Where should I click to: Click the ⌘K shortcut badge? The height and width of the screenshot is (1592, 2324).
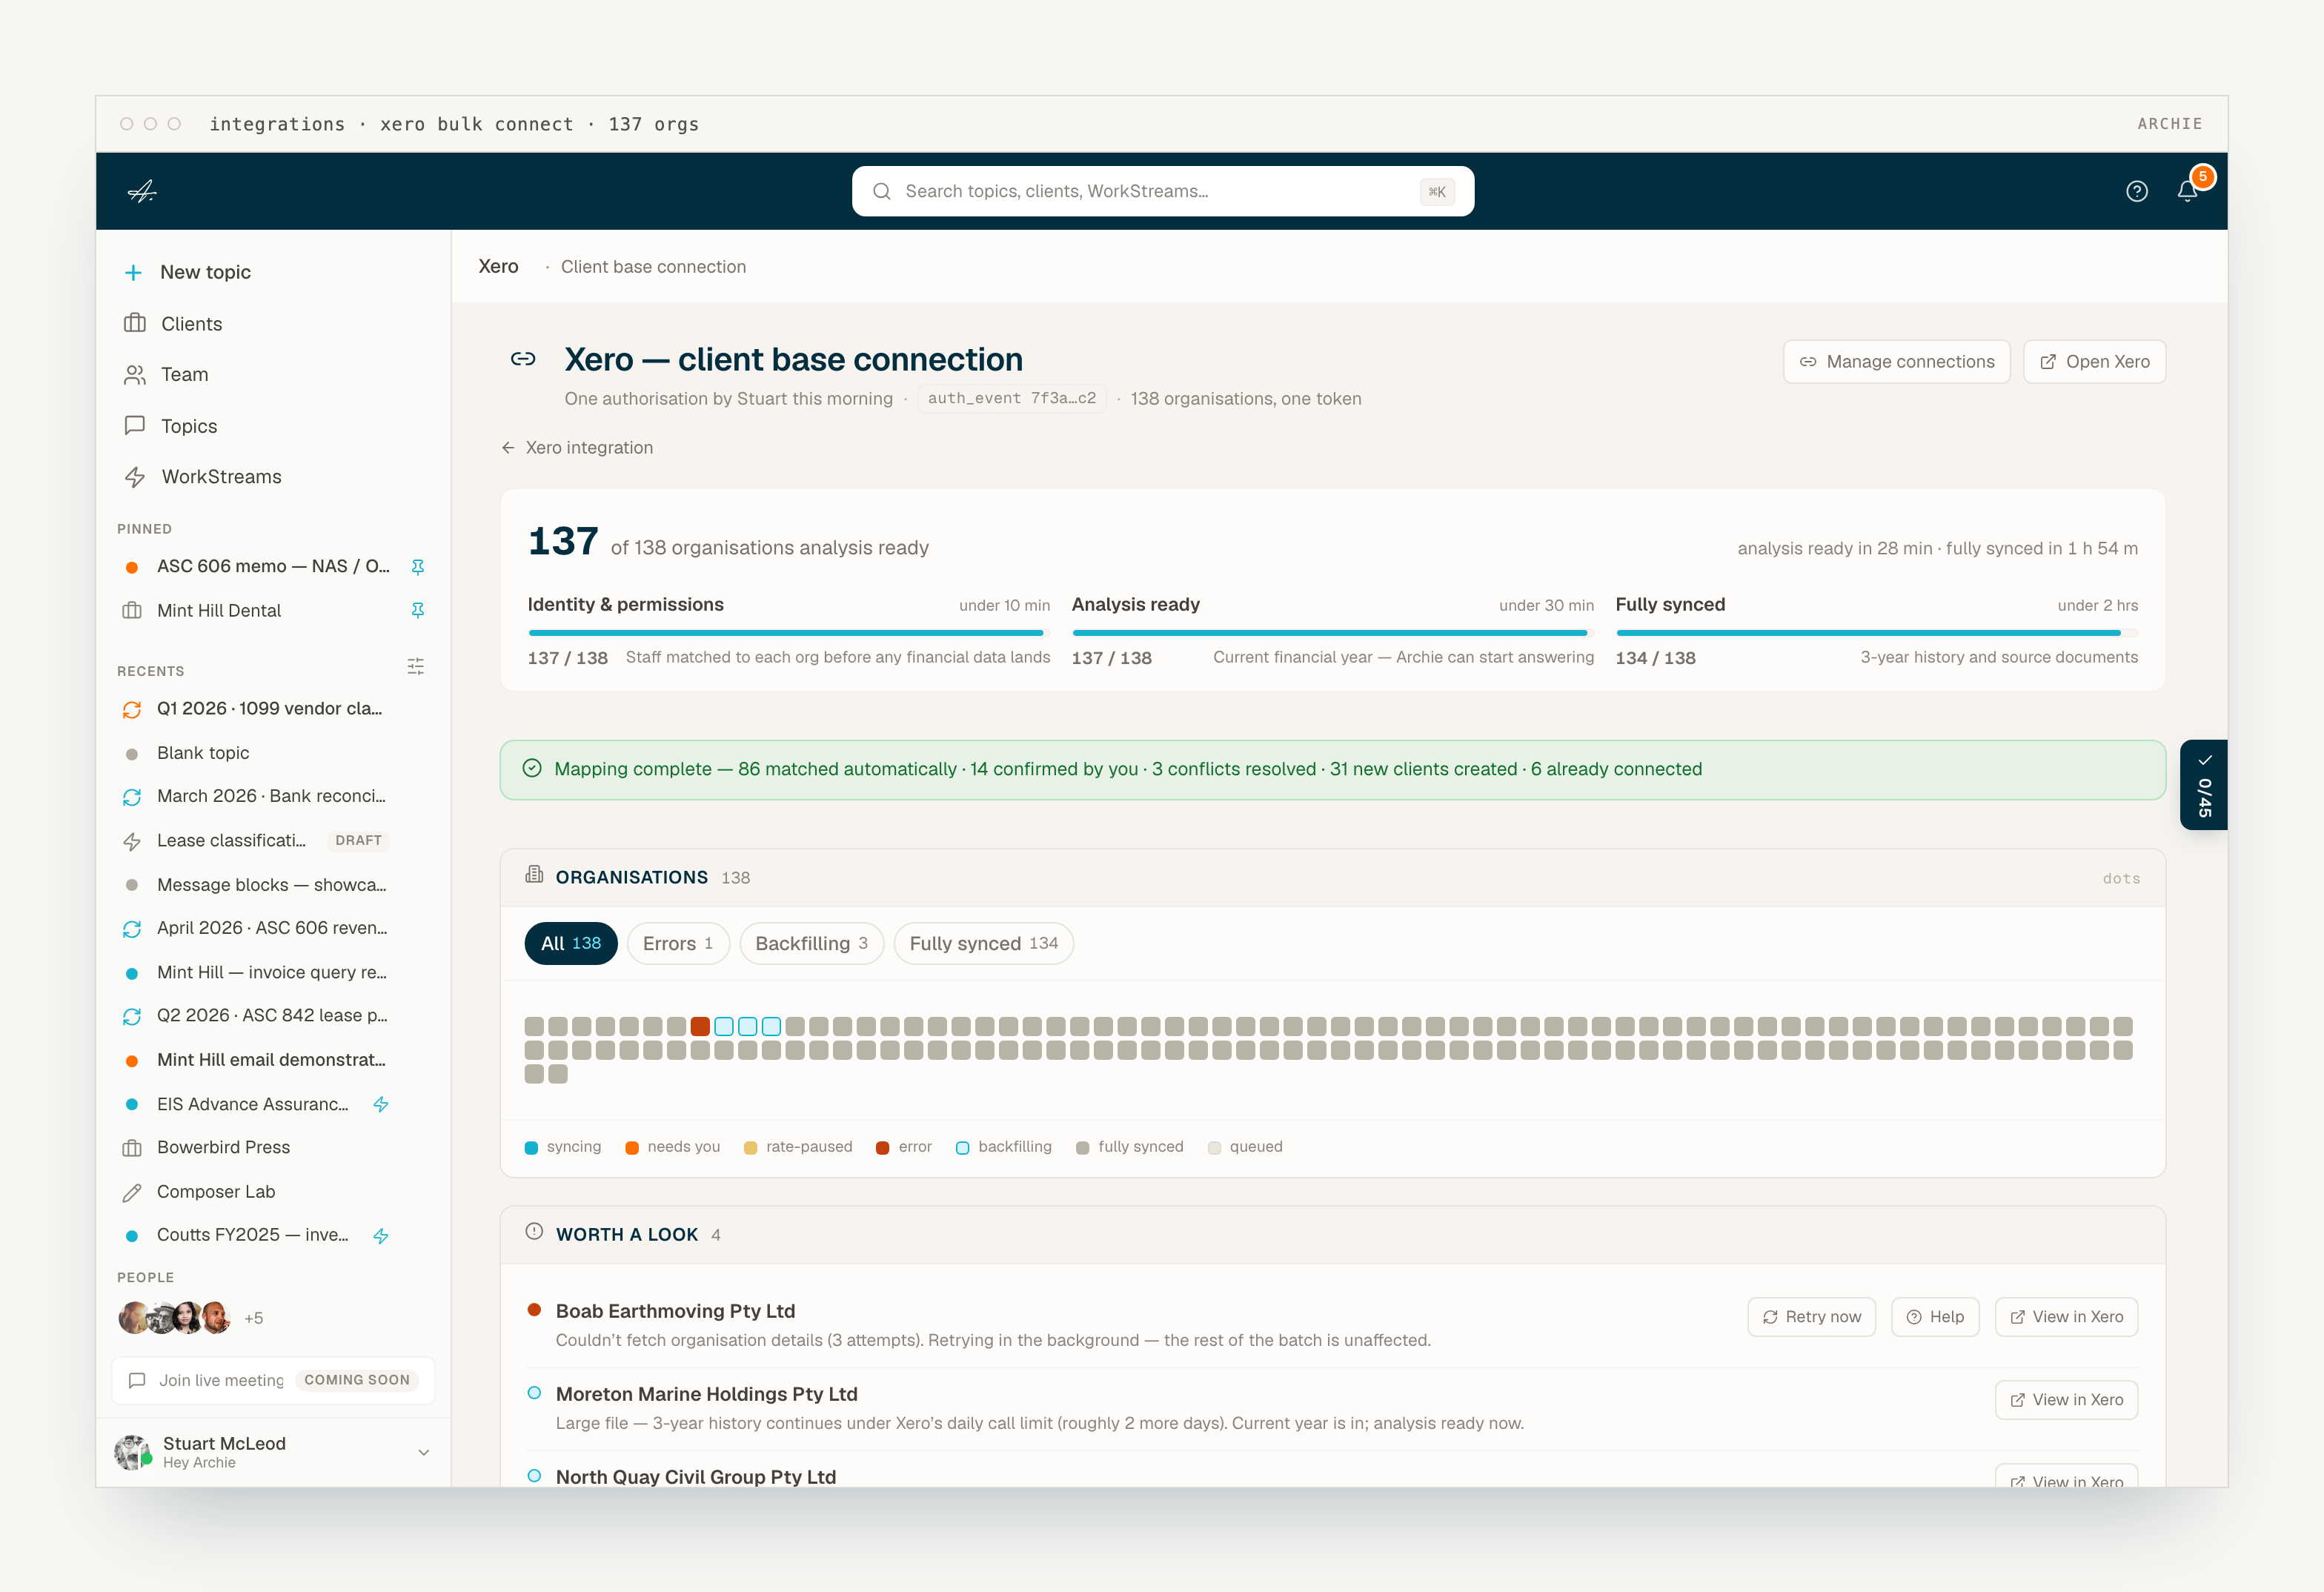(x=1437, y=192)
